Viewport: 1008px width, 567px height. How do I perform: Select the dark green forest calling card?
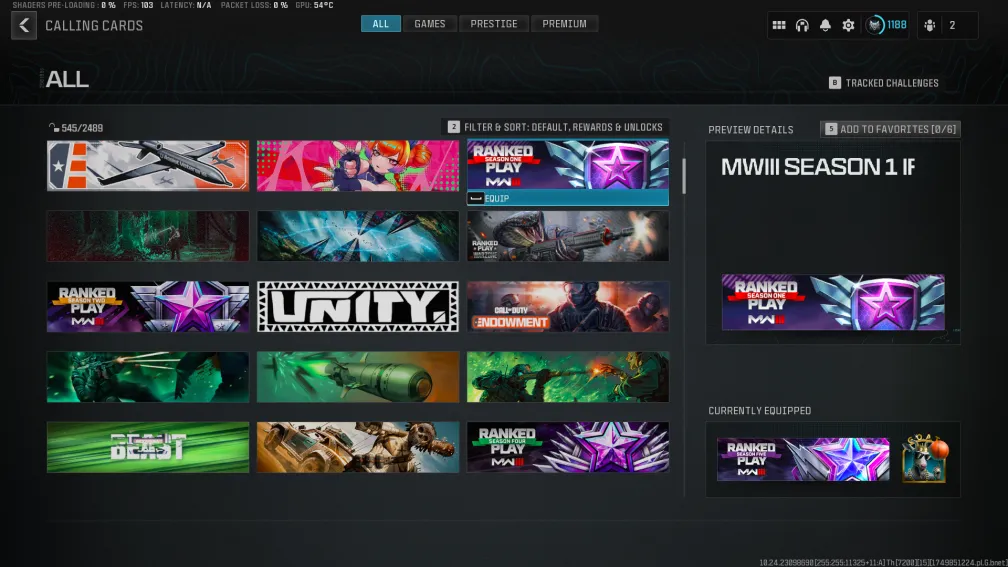pos(148,236)
